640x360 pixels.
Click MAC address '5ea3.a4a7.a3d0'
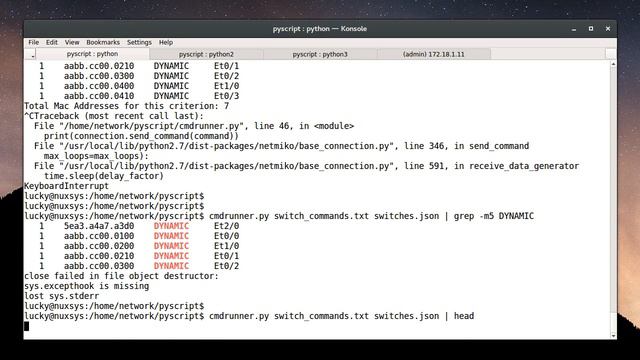[x=99, y=226]
